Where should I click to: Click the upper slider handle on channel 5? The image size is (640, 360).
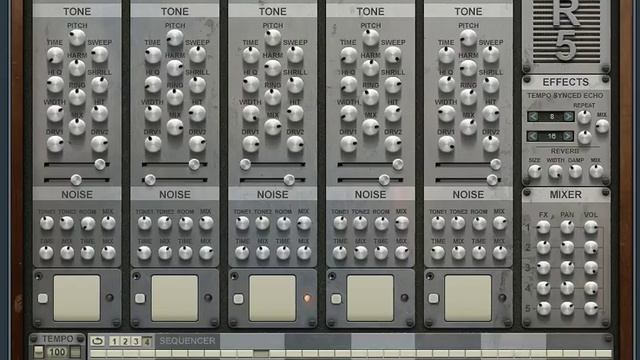[x=496, y=164]
